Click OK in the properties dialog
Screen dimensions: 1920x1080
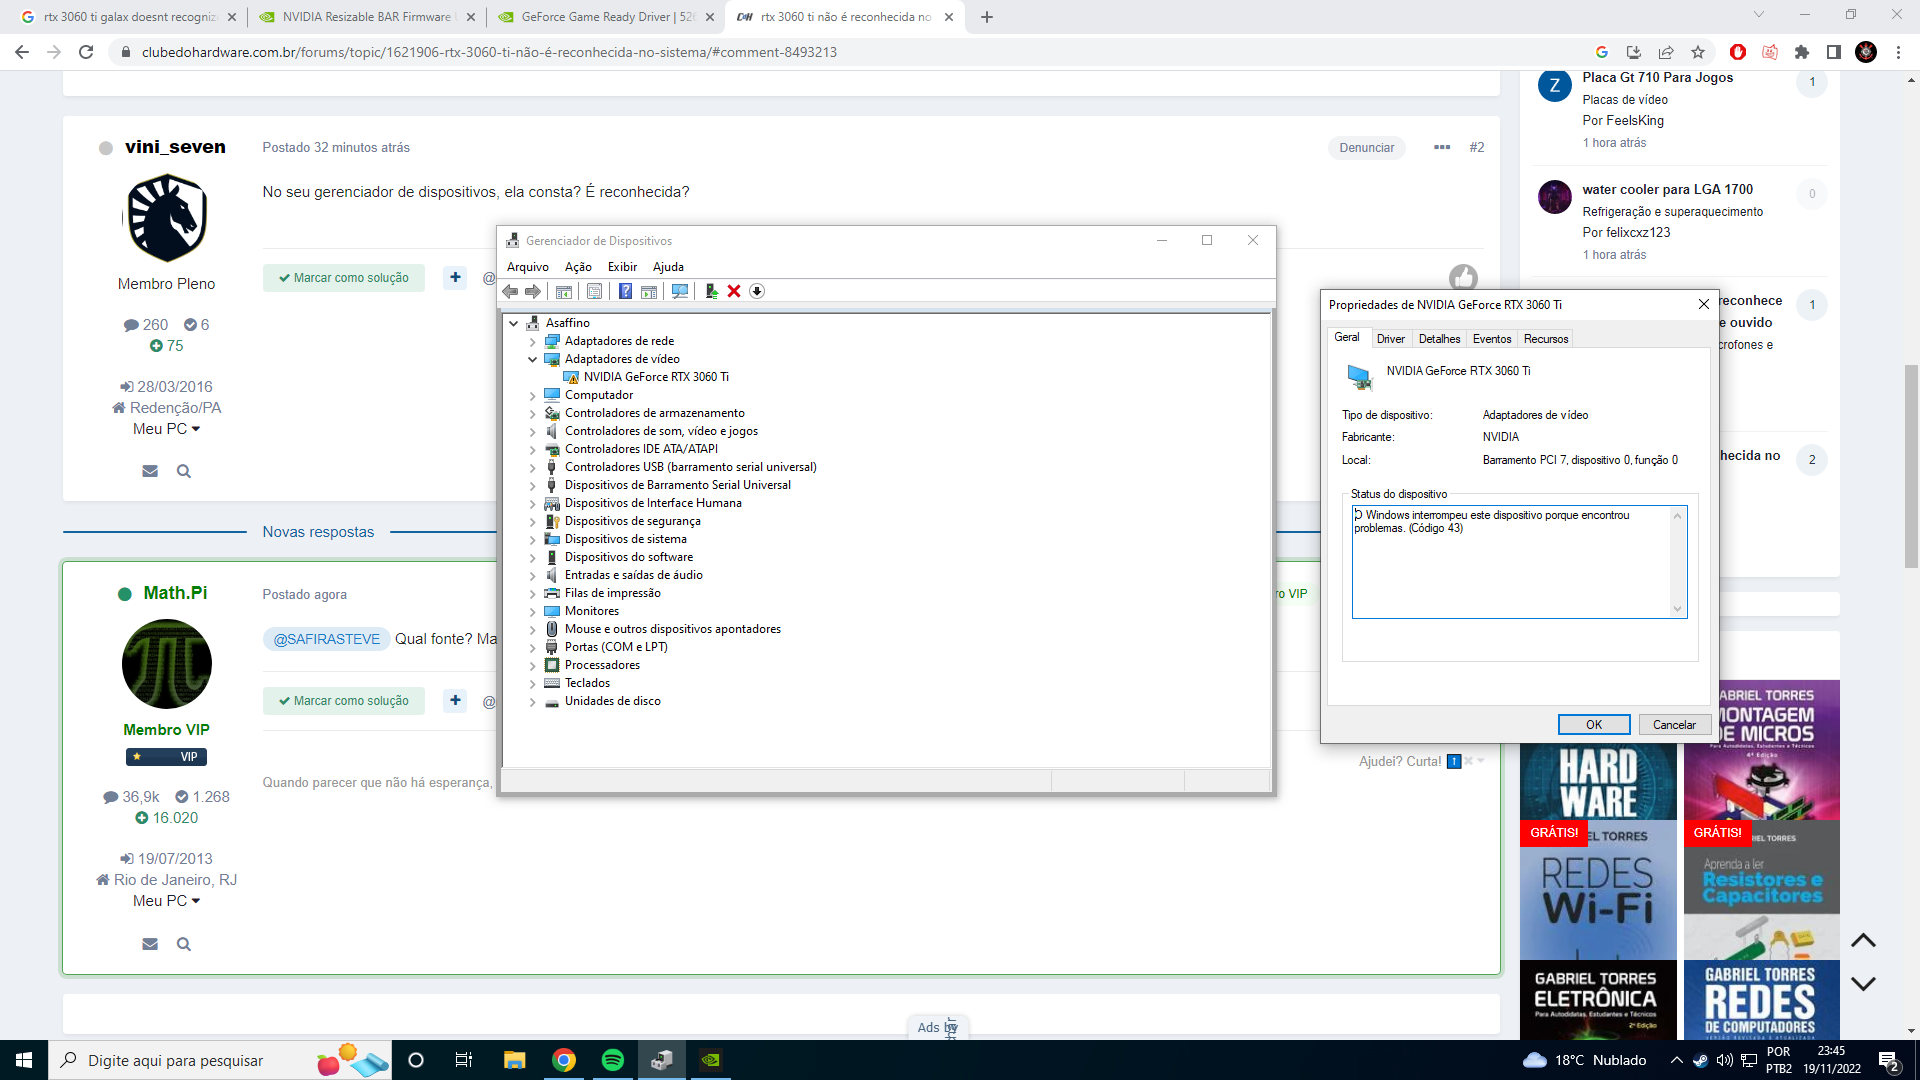[1594, 725]
